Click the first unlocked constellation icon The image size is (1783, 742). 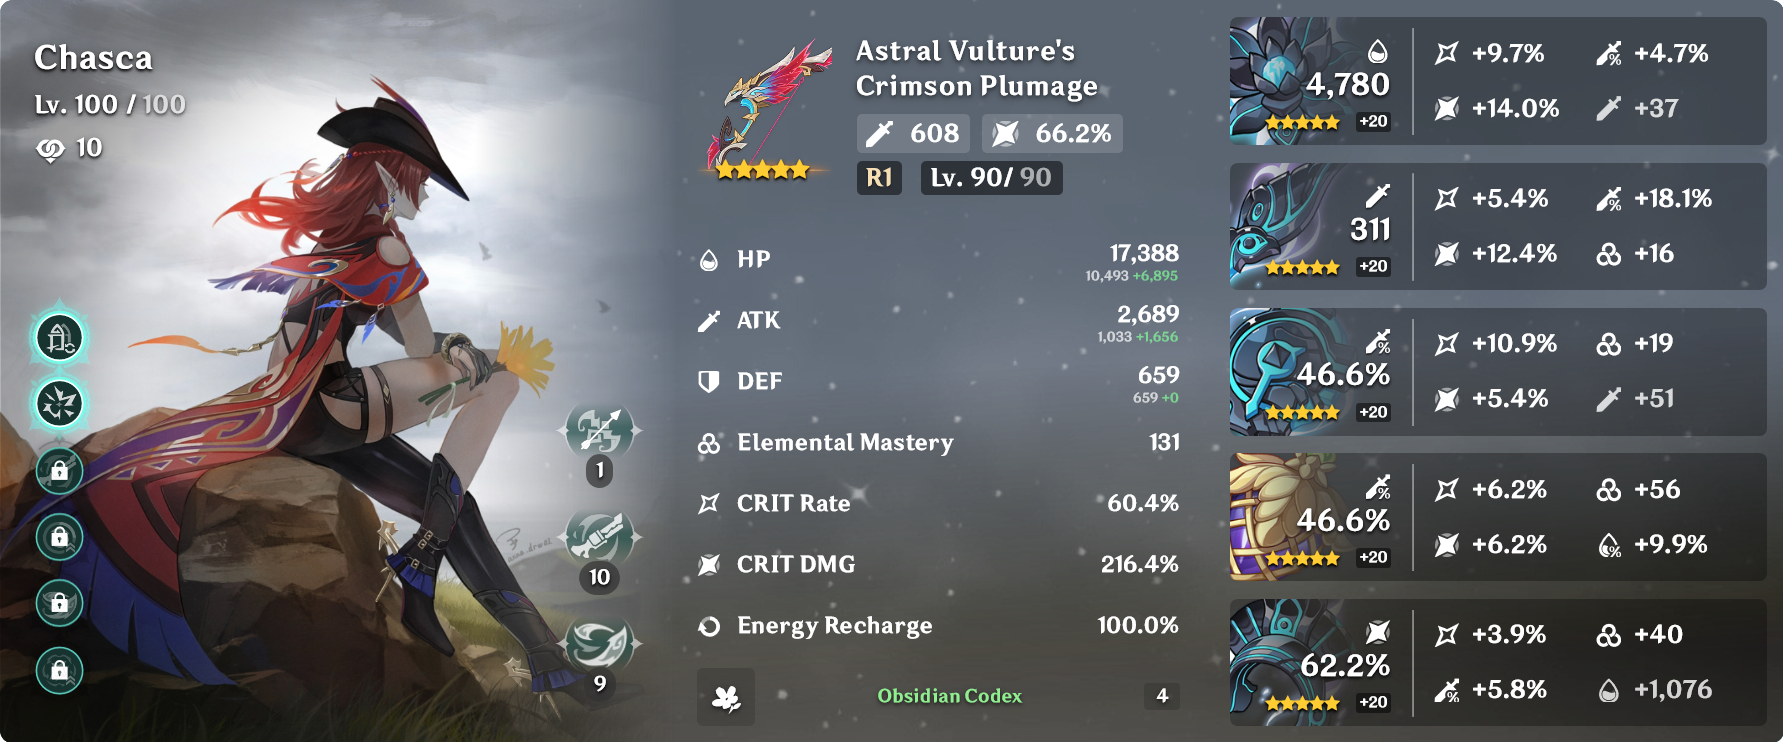[x=60, y=338]
